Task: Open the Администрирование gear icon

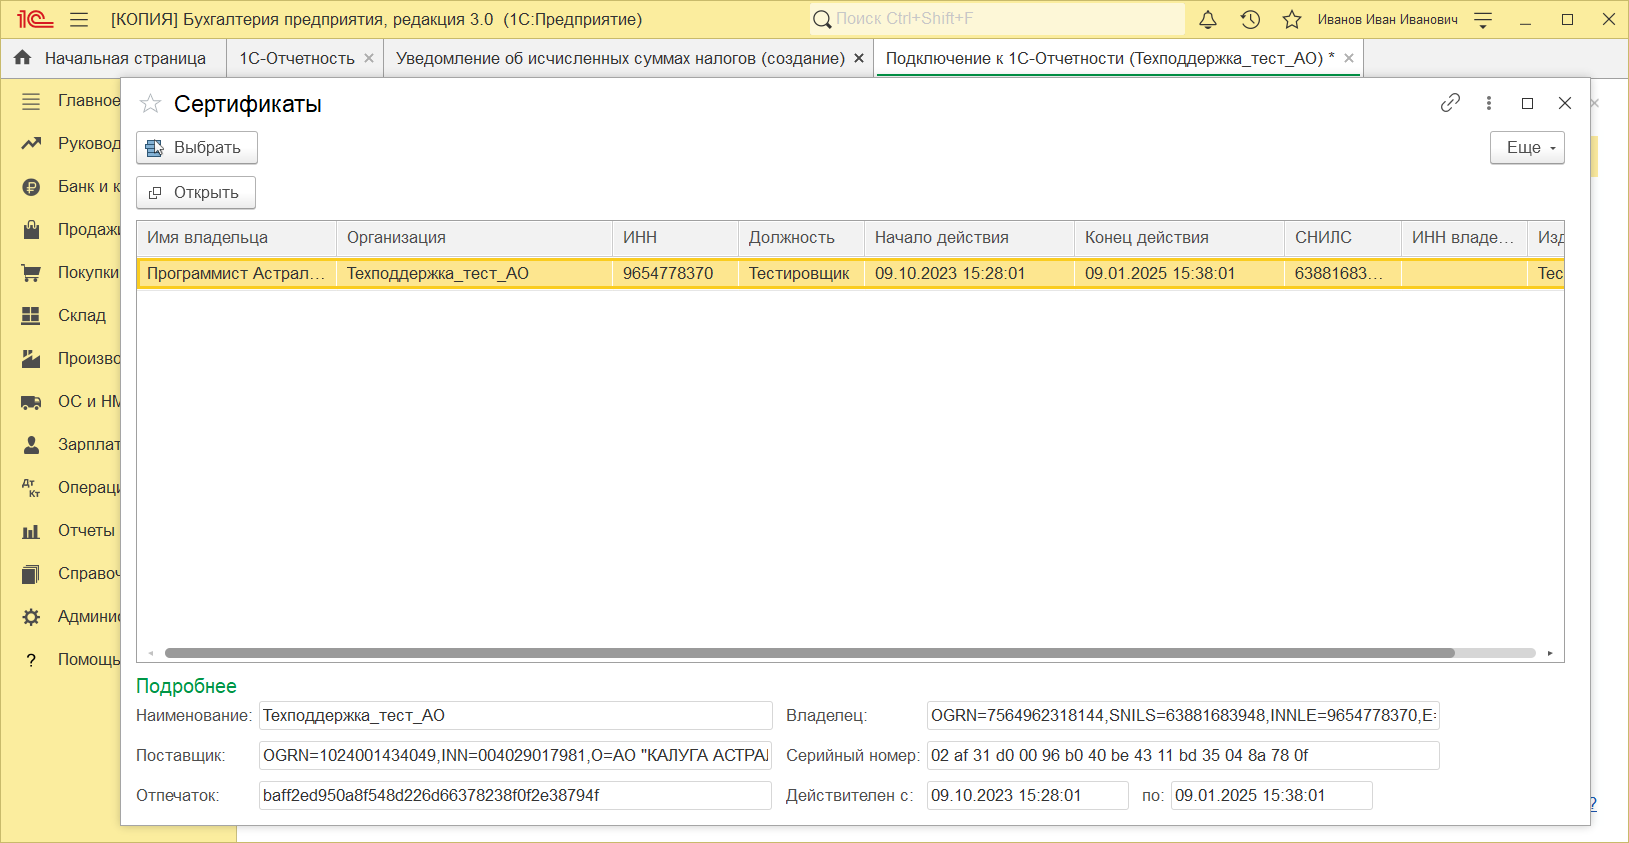Action: coord(31,617)
